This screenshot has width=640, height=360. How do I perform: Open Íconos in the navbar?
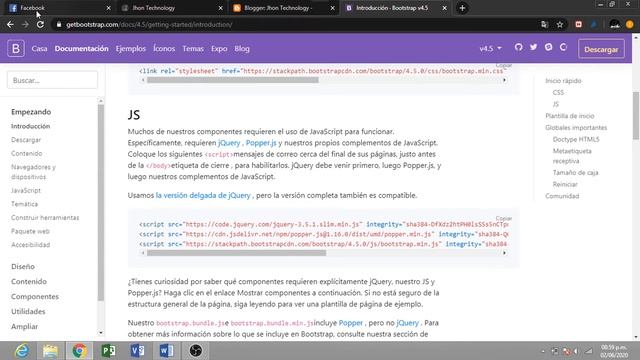click(164, 49)
